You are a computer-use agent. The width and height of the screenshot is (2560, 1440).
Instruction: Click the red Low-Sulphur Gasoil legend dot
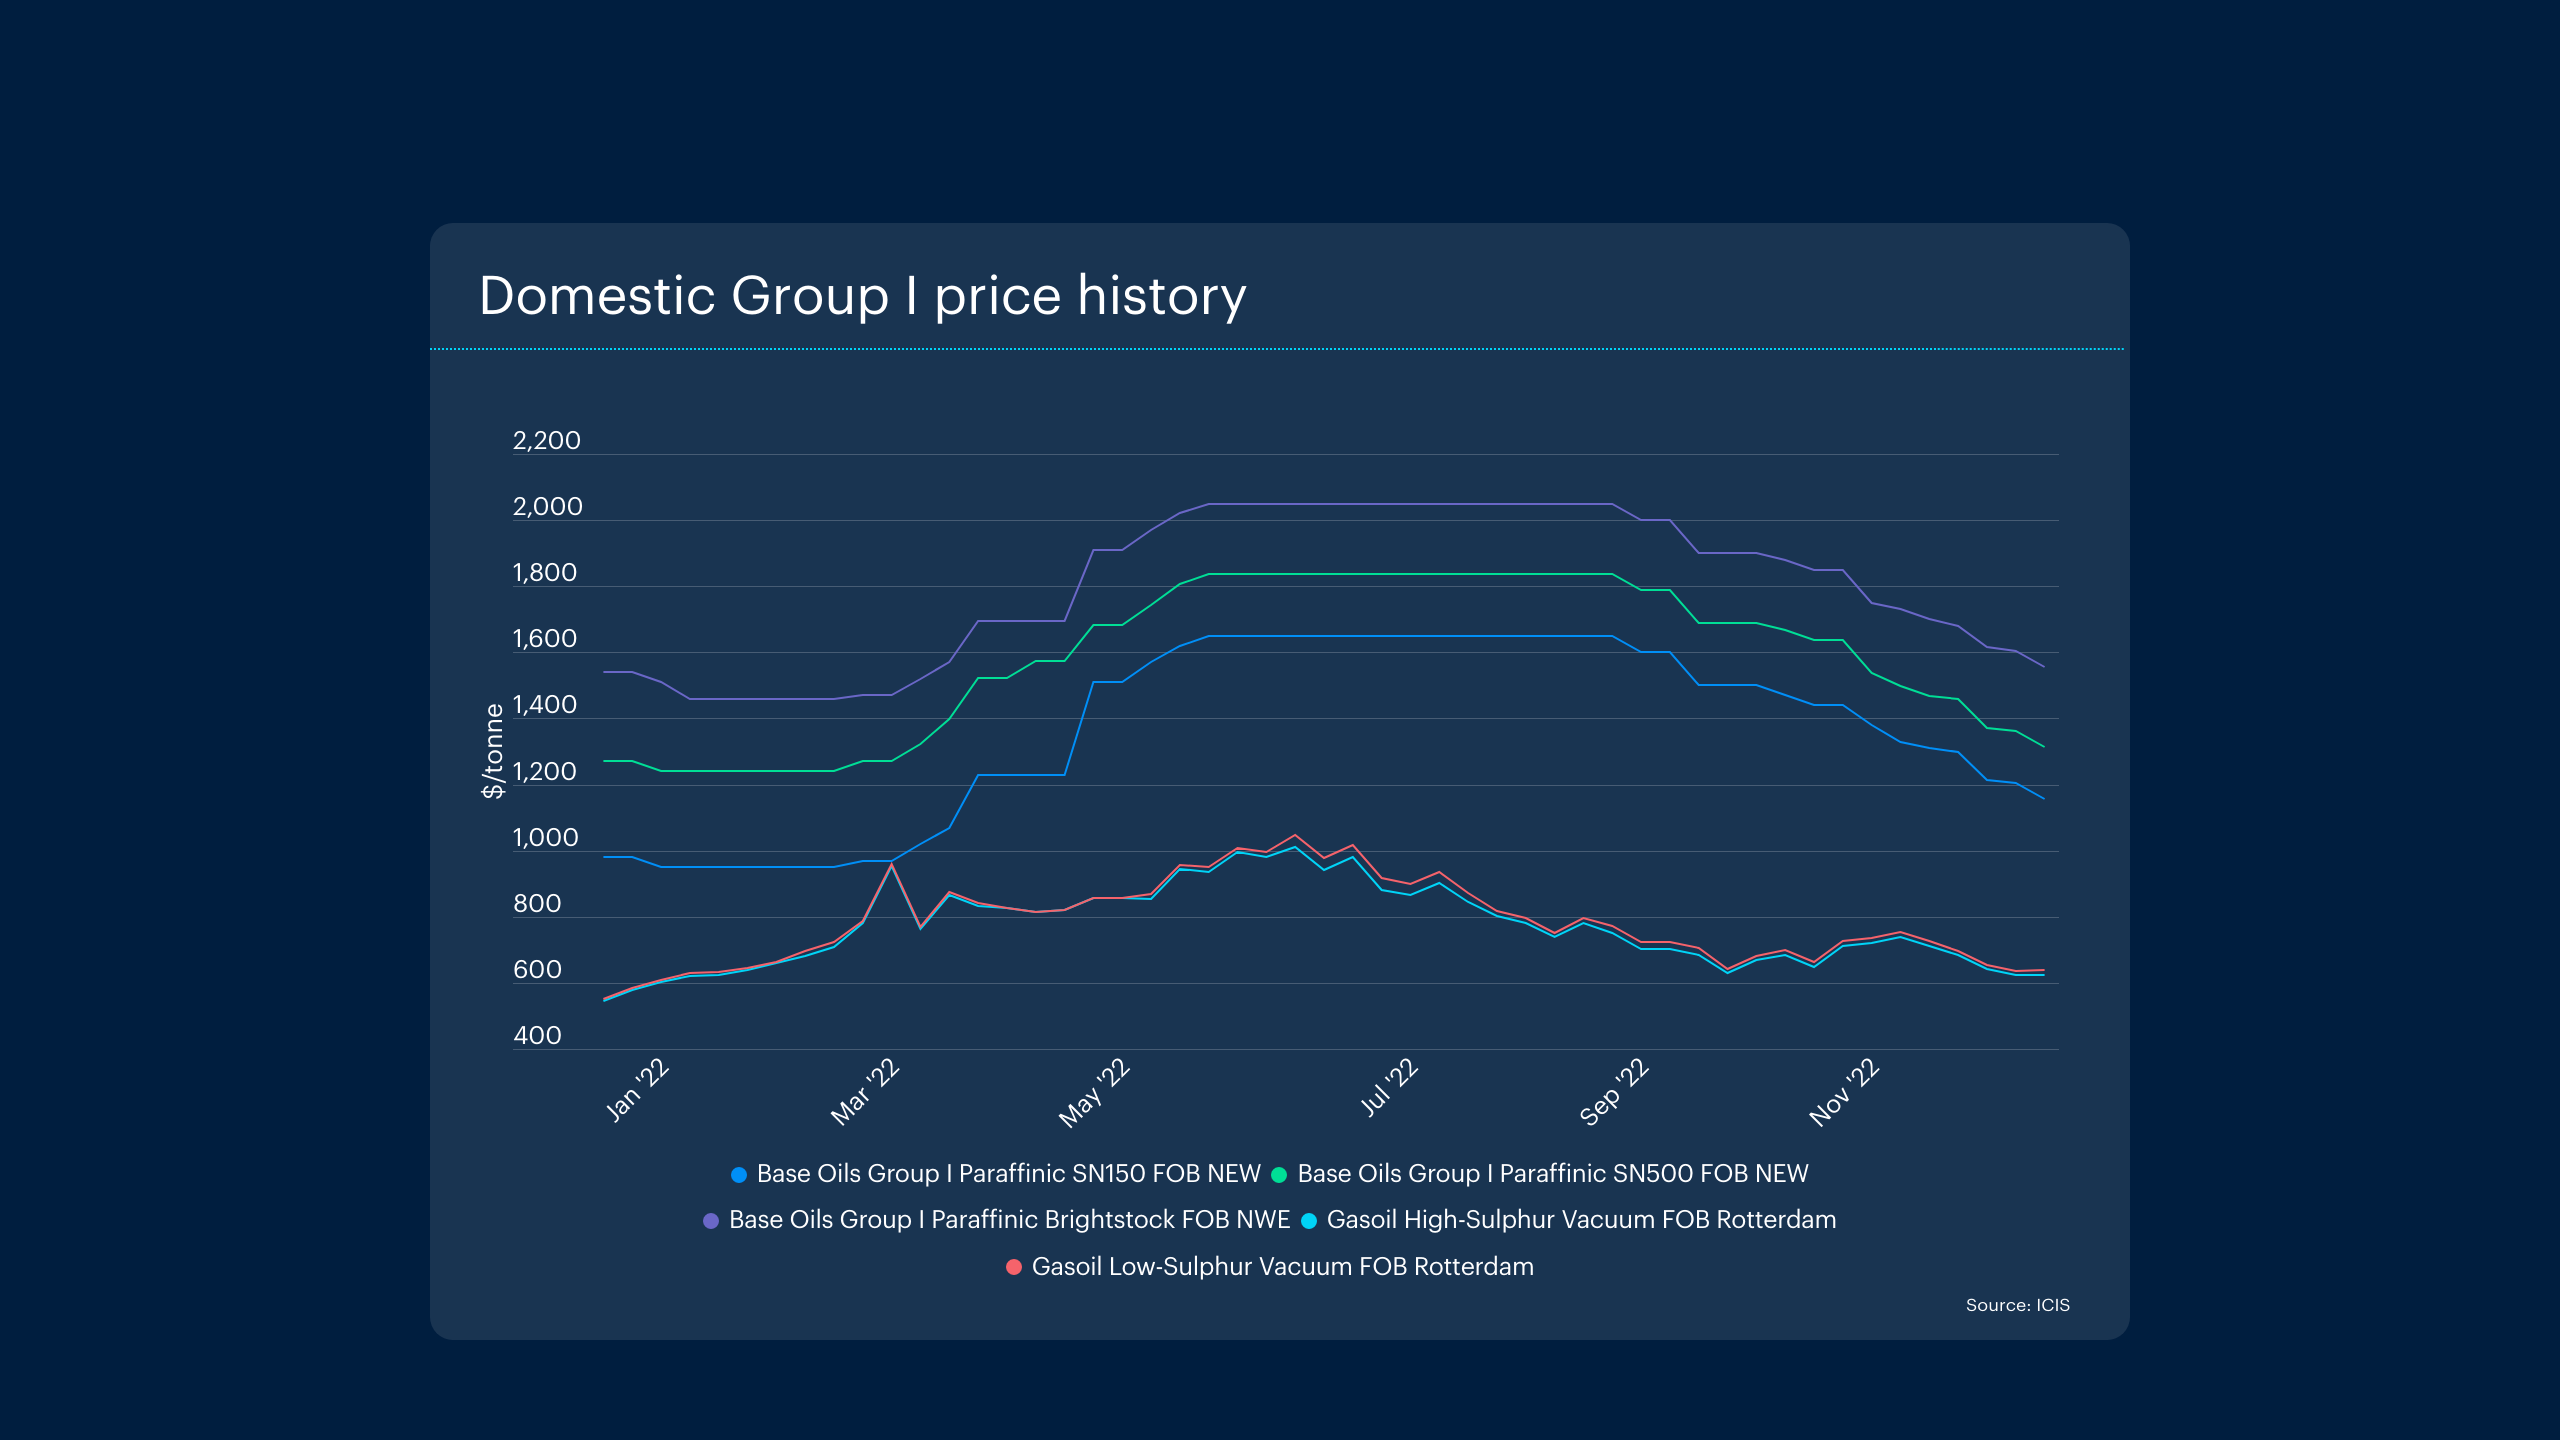click(x=1013, y=1267)
